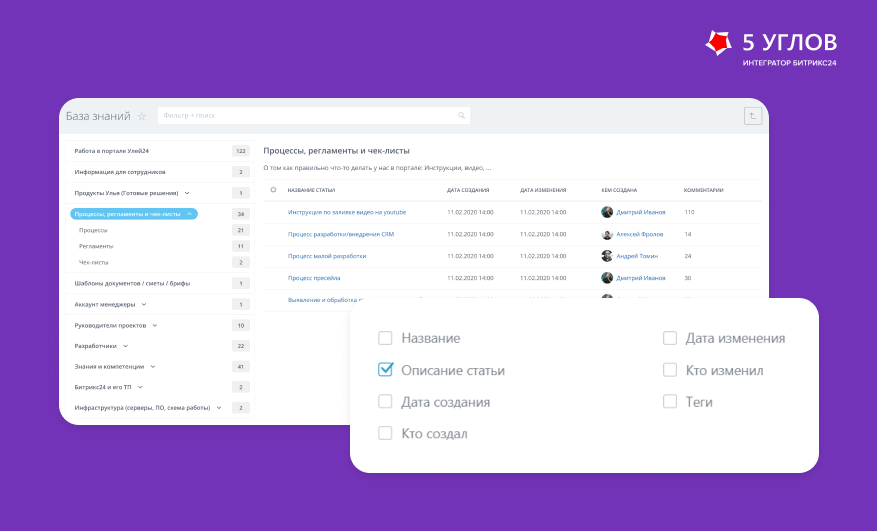Click Дмитрий Иванов avatar in youtube instruction row
The width and height of the screenshot is (877, 531).
[607, 212]
